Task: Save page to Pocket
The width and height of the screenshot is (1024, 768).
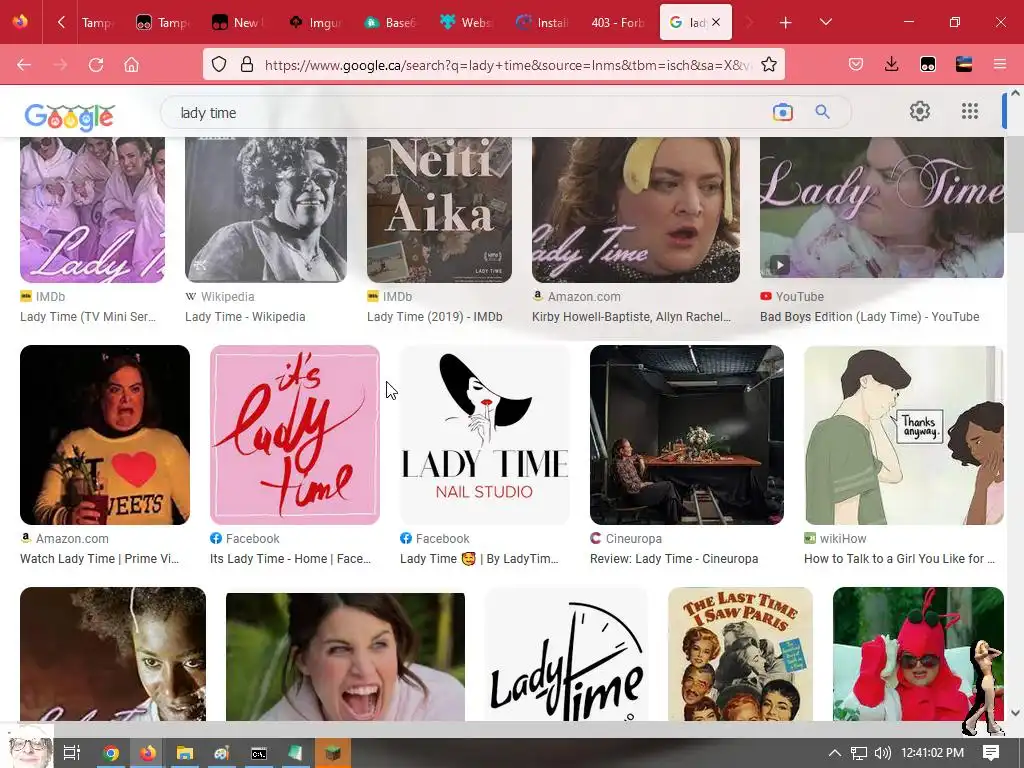Action: point(856,64)
